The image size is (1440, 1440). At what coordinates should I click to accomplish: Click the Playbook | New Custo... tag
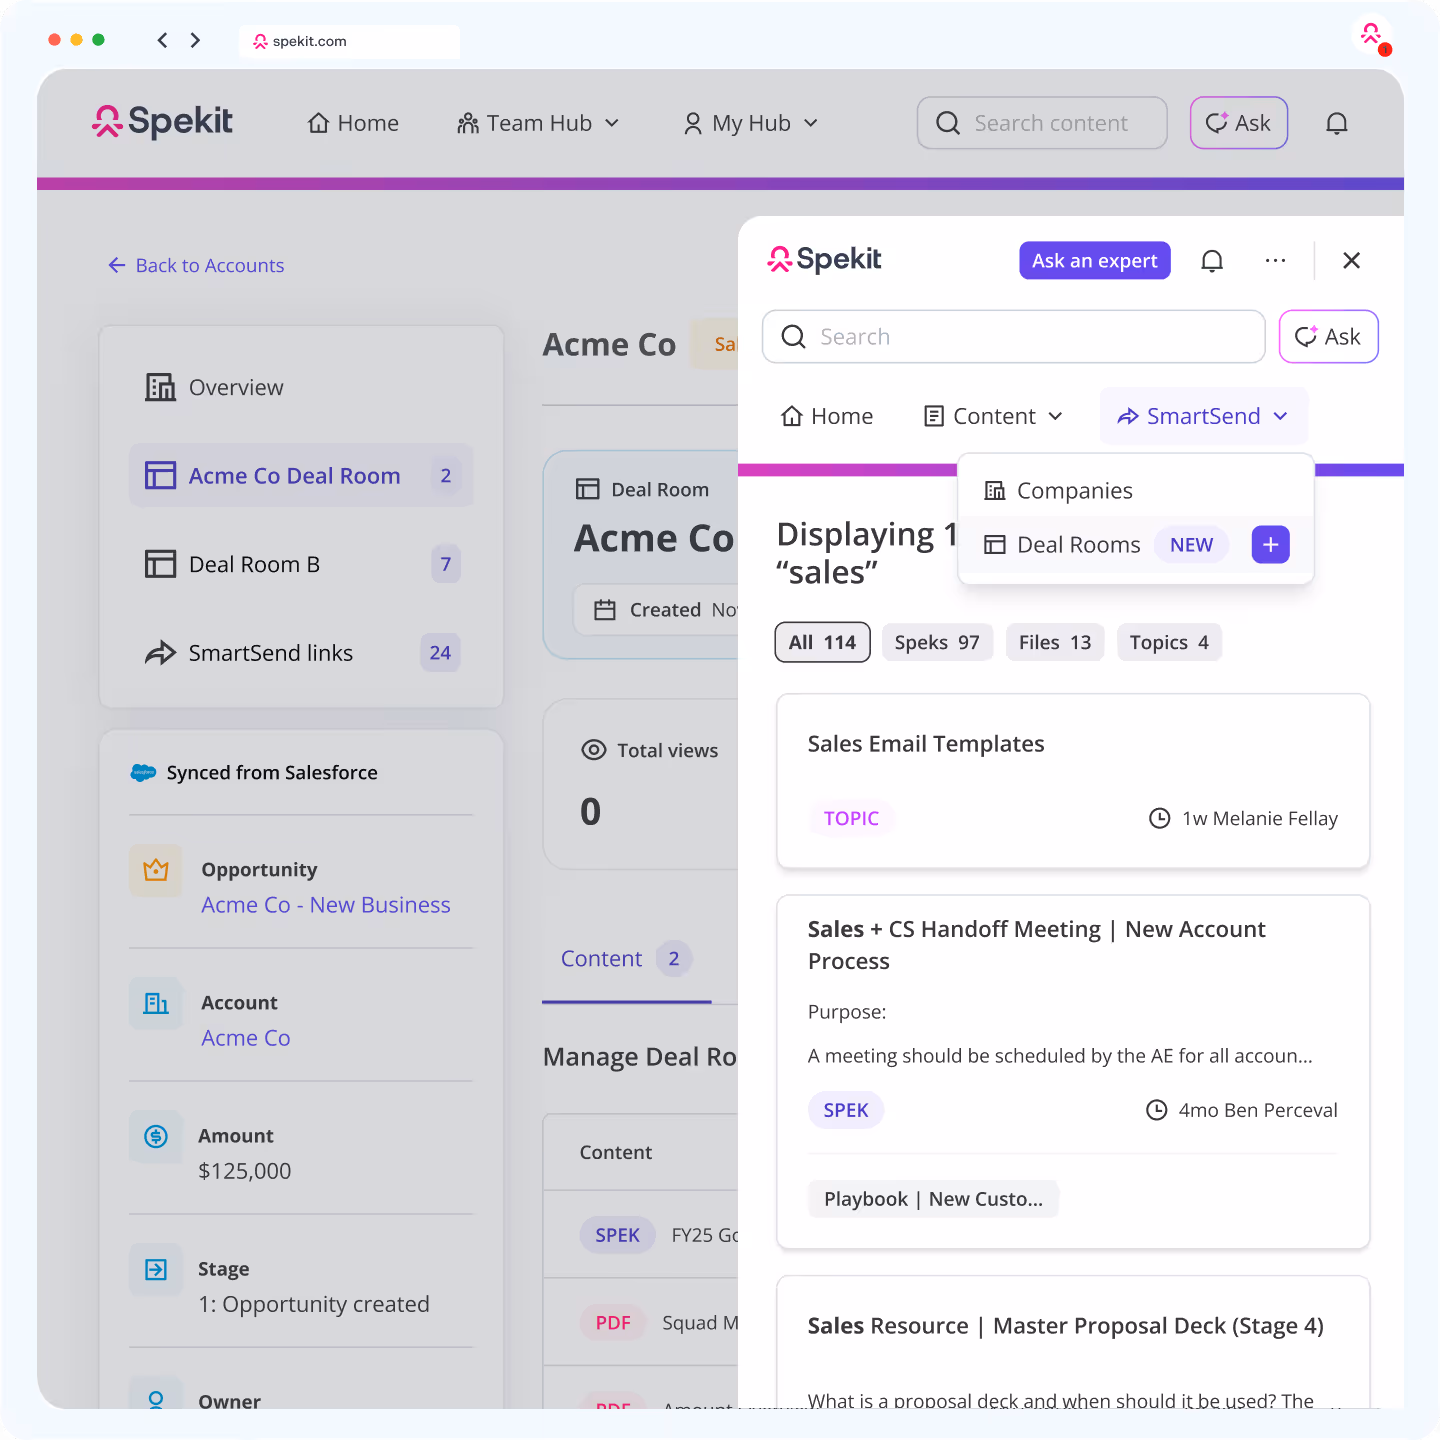(933, 1199)
